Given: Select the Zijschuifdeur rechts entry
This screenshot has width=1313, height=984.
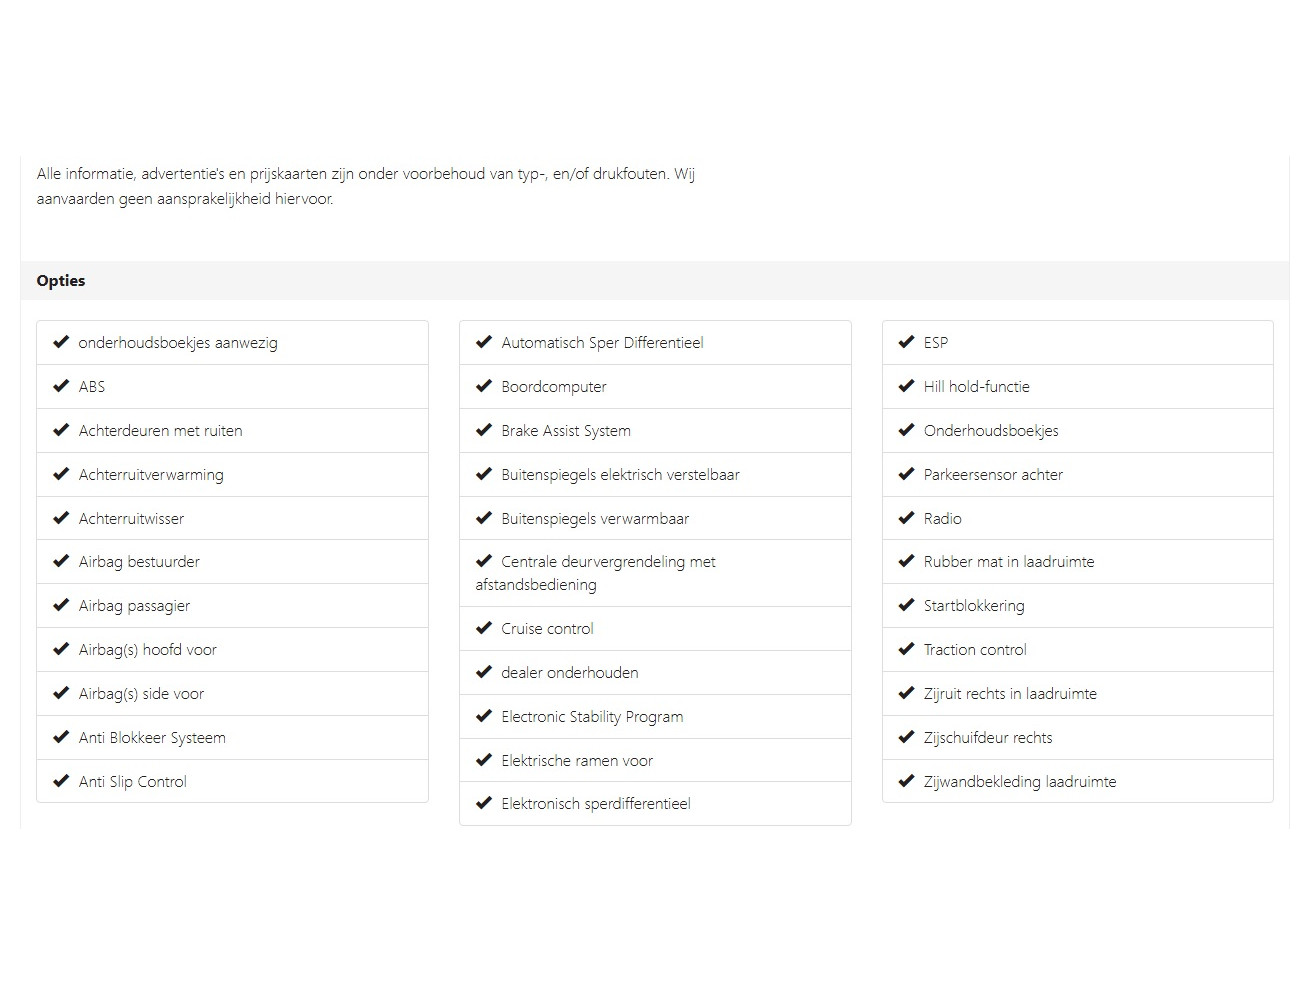Looking at the screenshot, I should [x=1078, y=738].
